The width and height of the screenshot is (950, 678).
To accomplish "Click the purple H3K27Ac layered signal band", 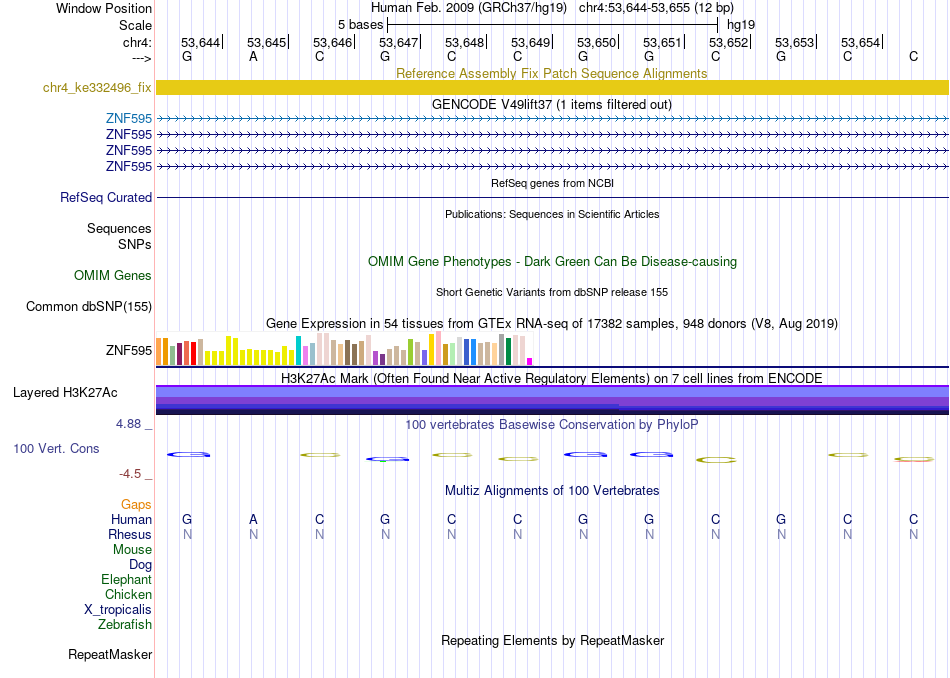I will tap(552, 400).
